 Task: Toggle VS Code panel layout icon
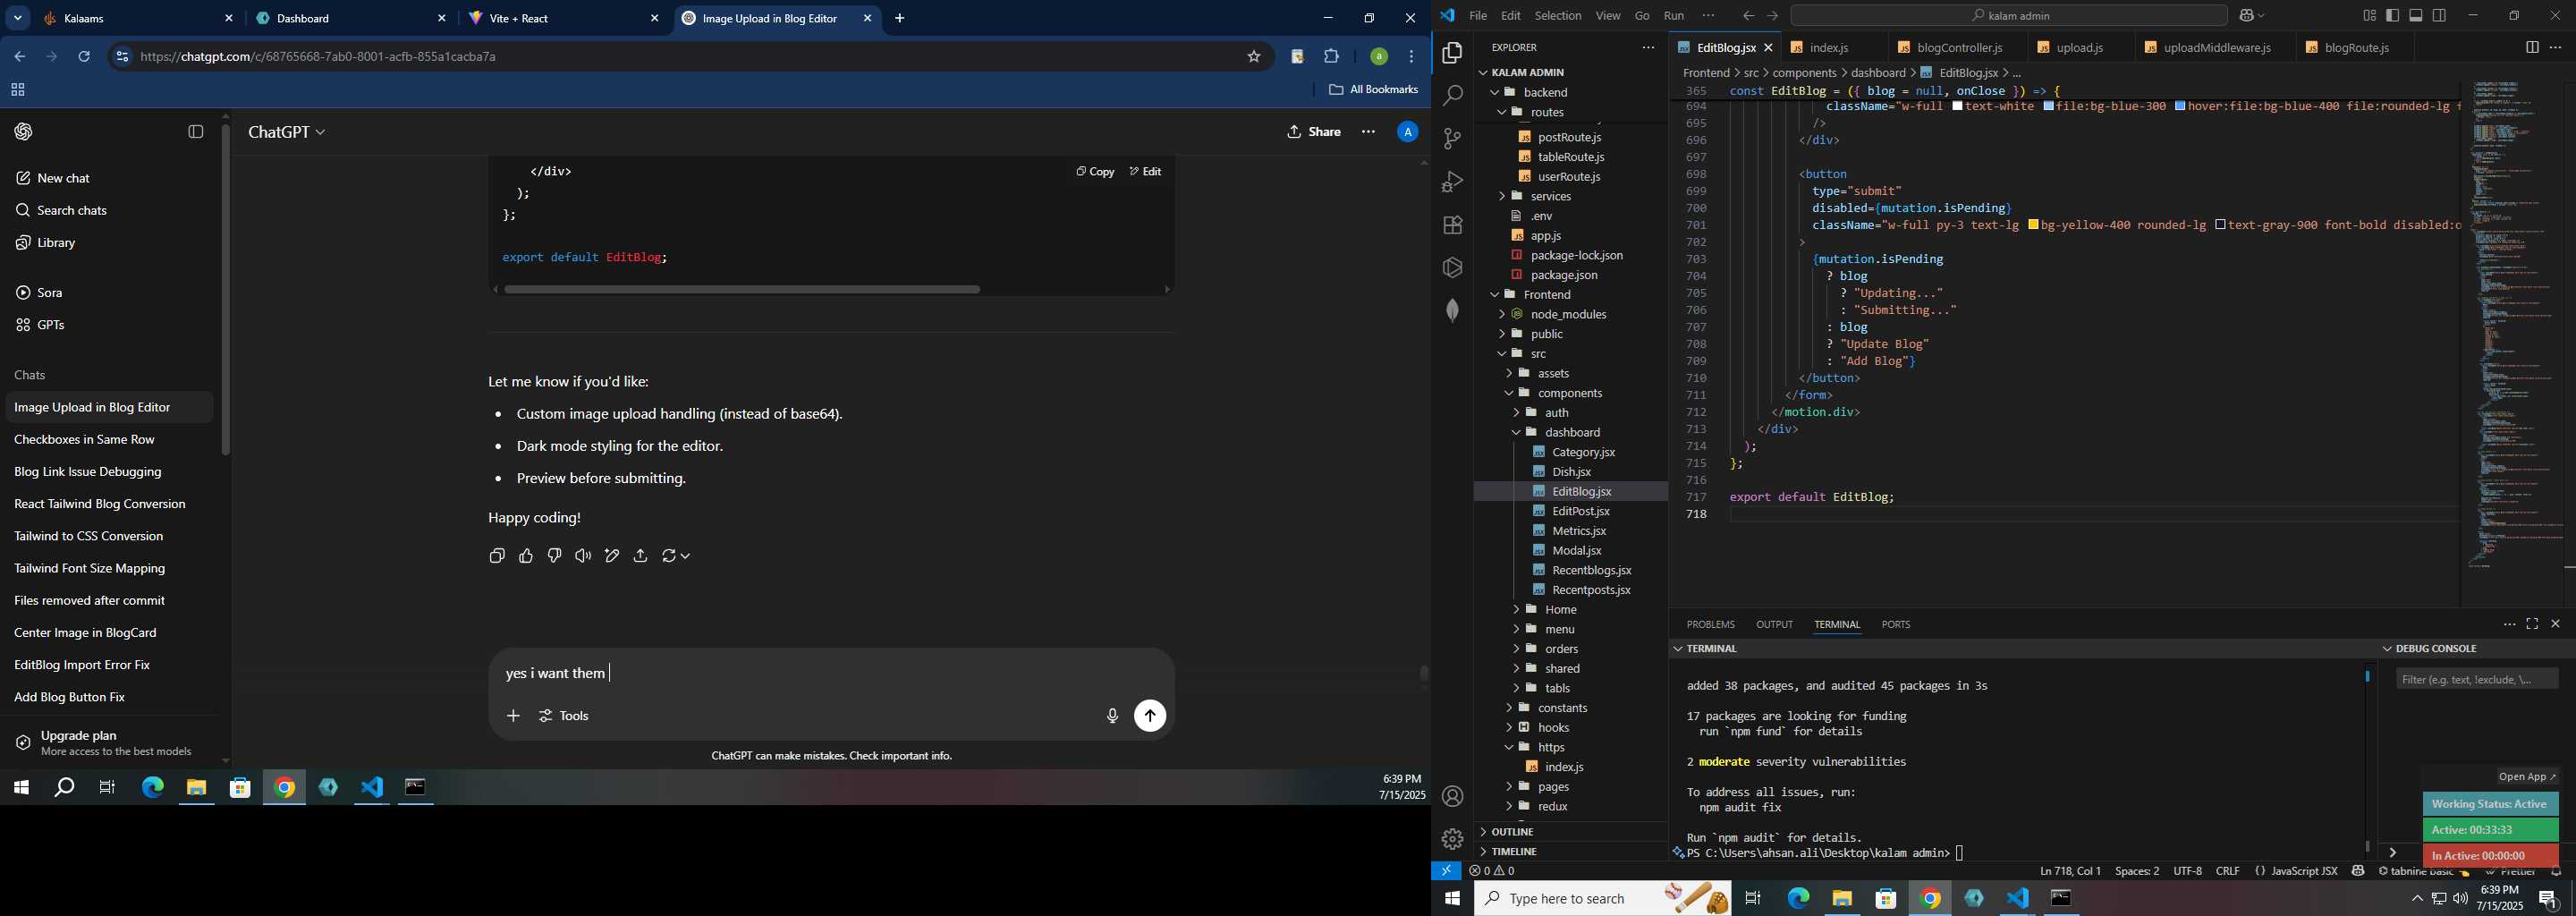pos(2416,15)
